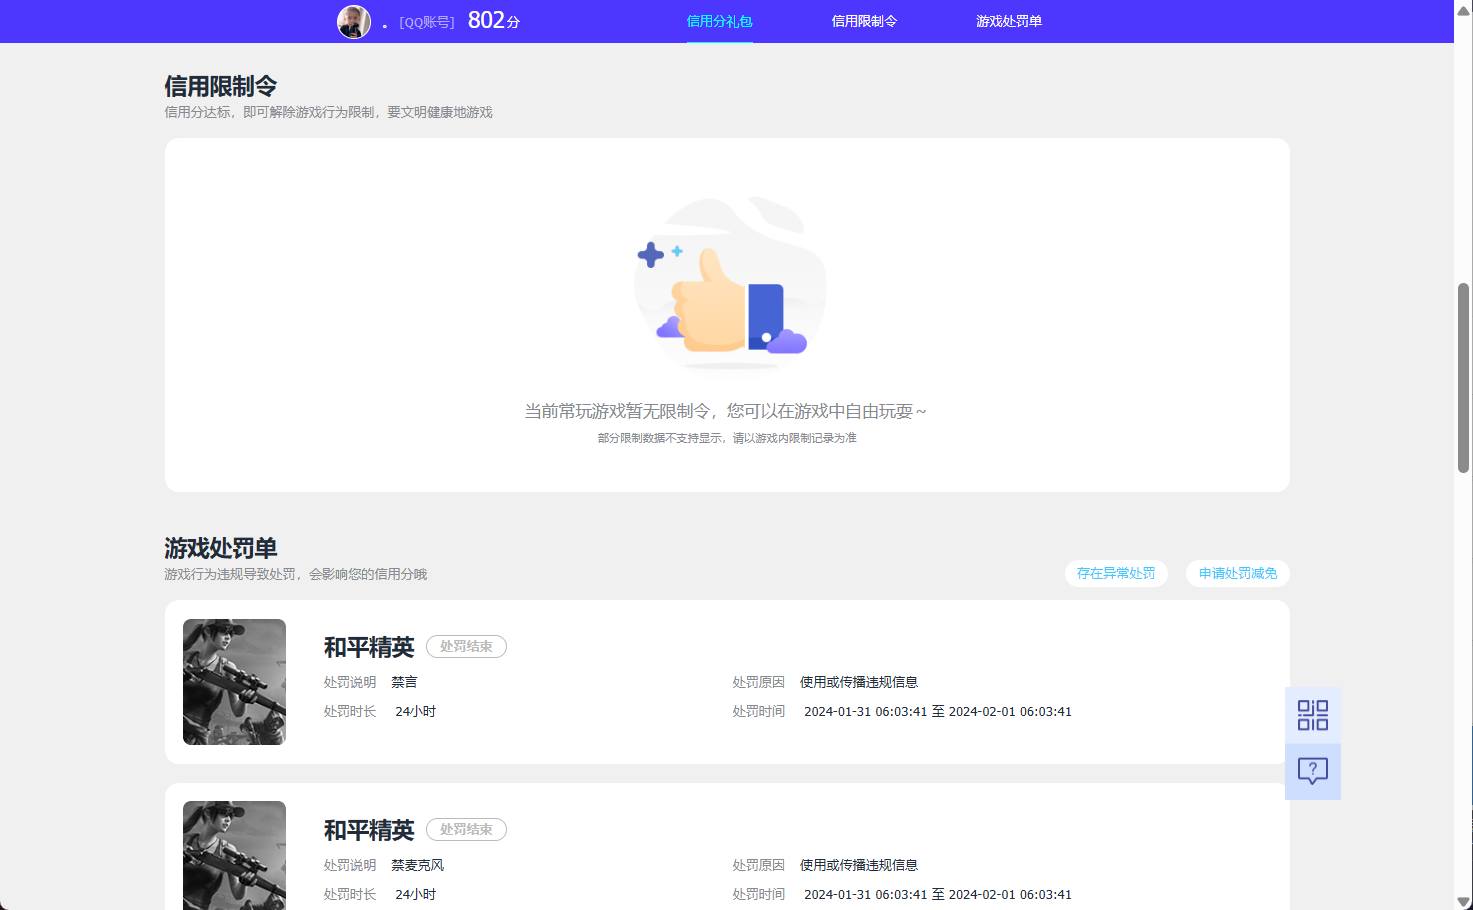Click the scrollbar down arrow
This screenshot has height=910, width=1473.
pyautogui.click(x=1463, y=902)
